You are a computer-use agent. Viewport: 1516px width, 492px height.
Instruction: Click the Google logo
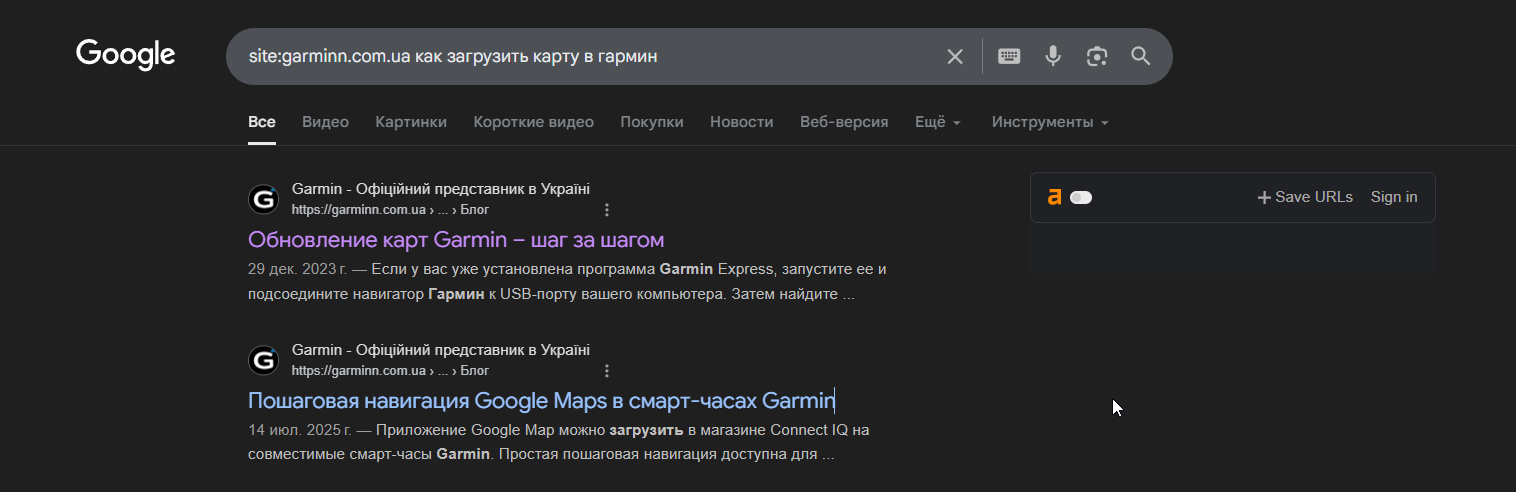point(126,55)
